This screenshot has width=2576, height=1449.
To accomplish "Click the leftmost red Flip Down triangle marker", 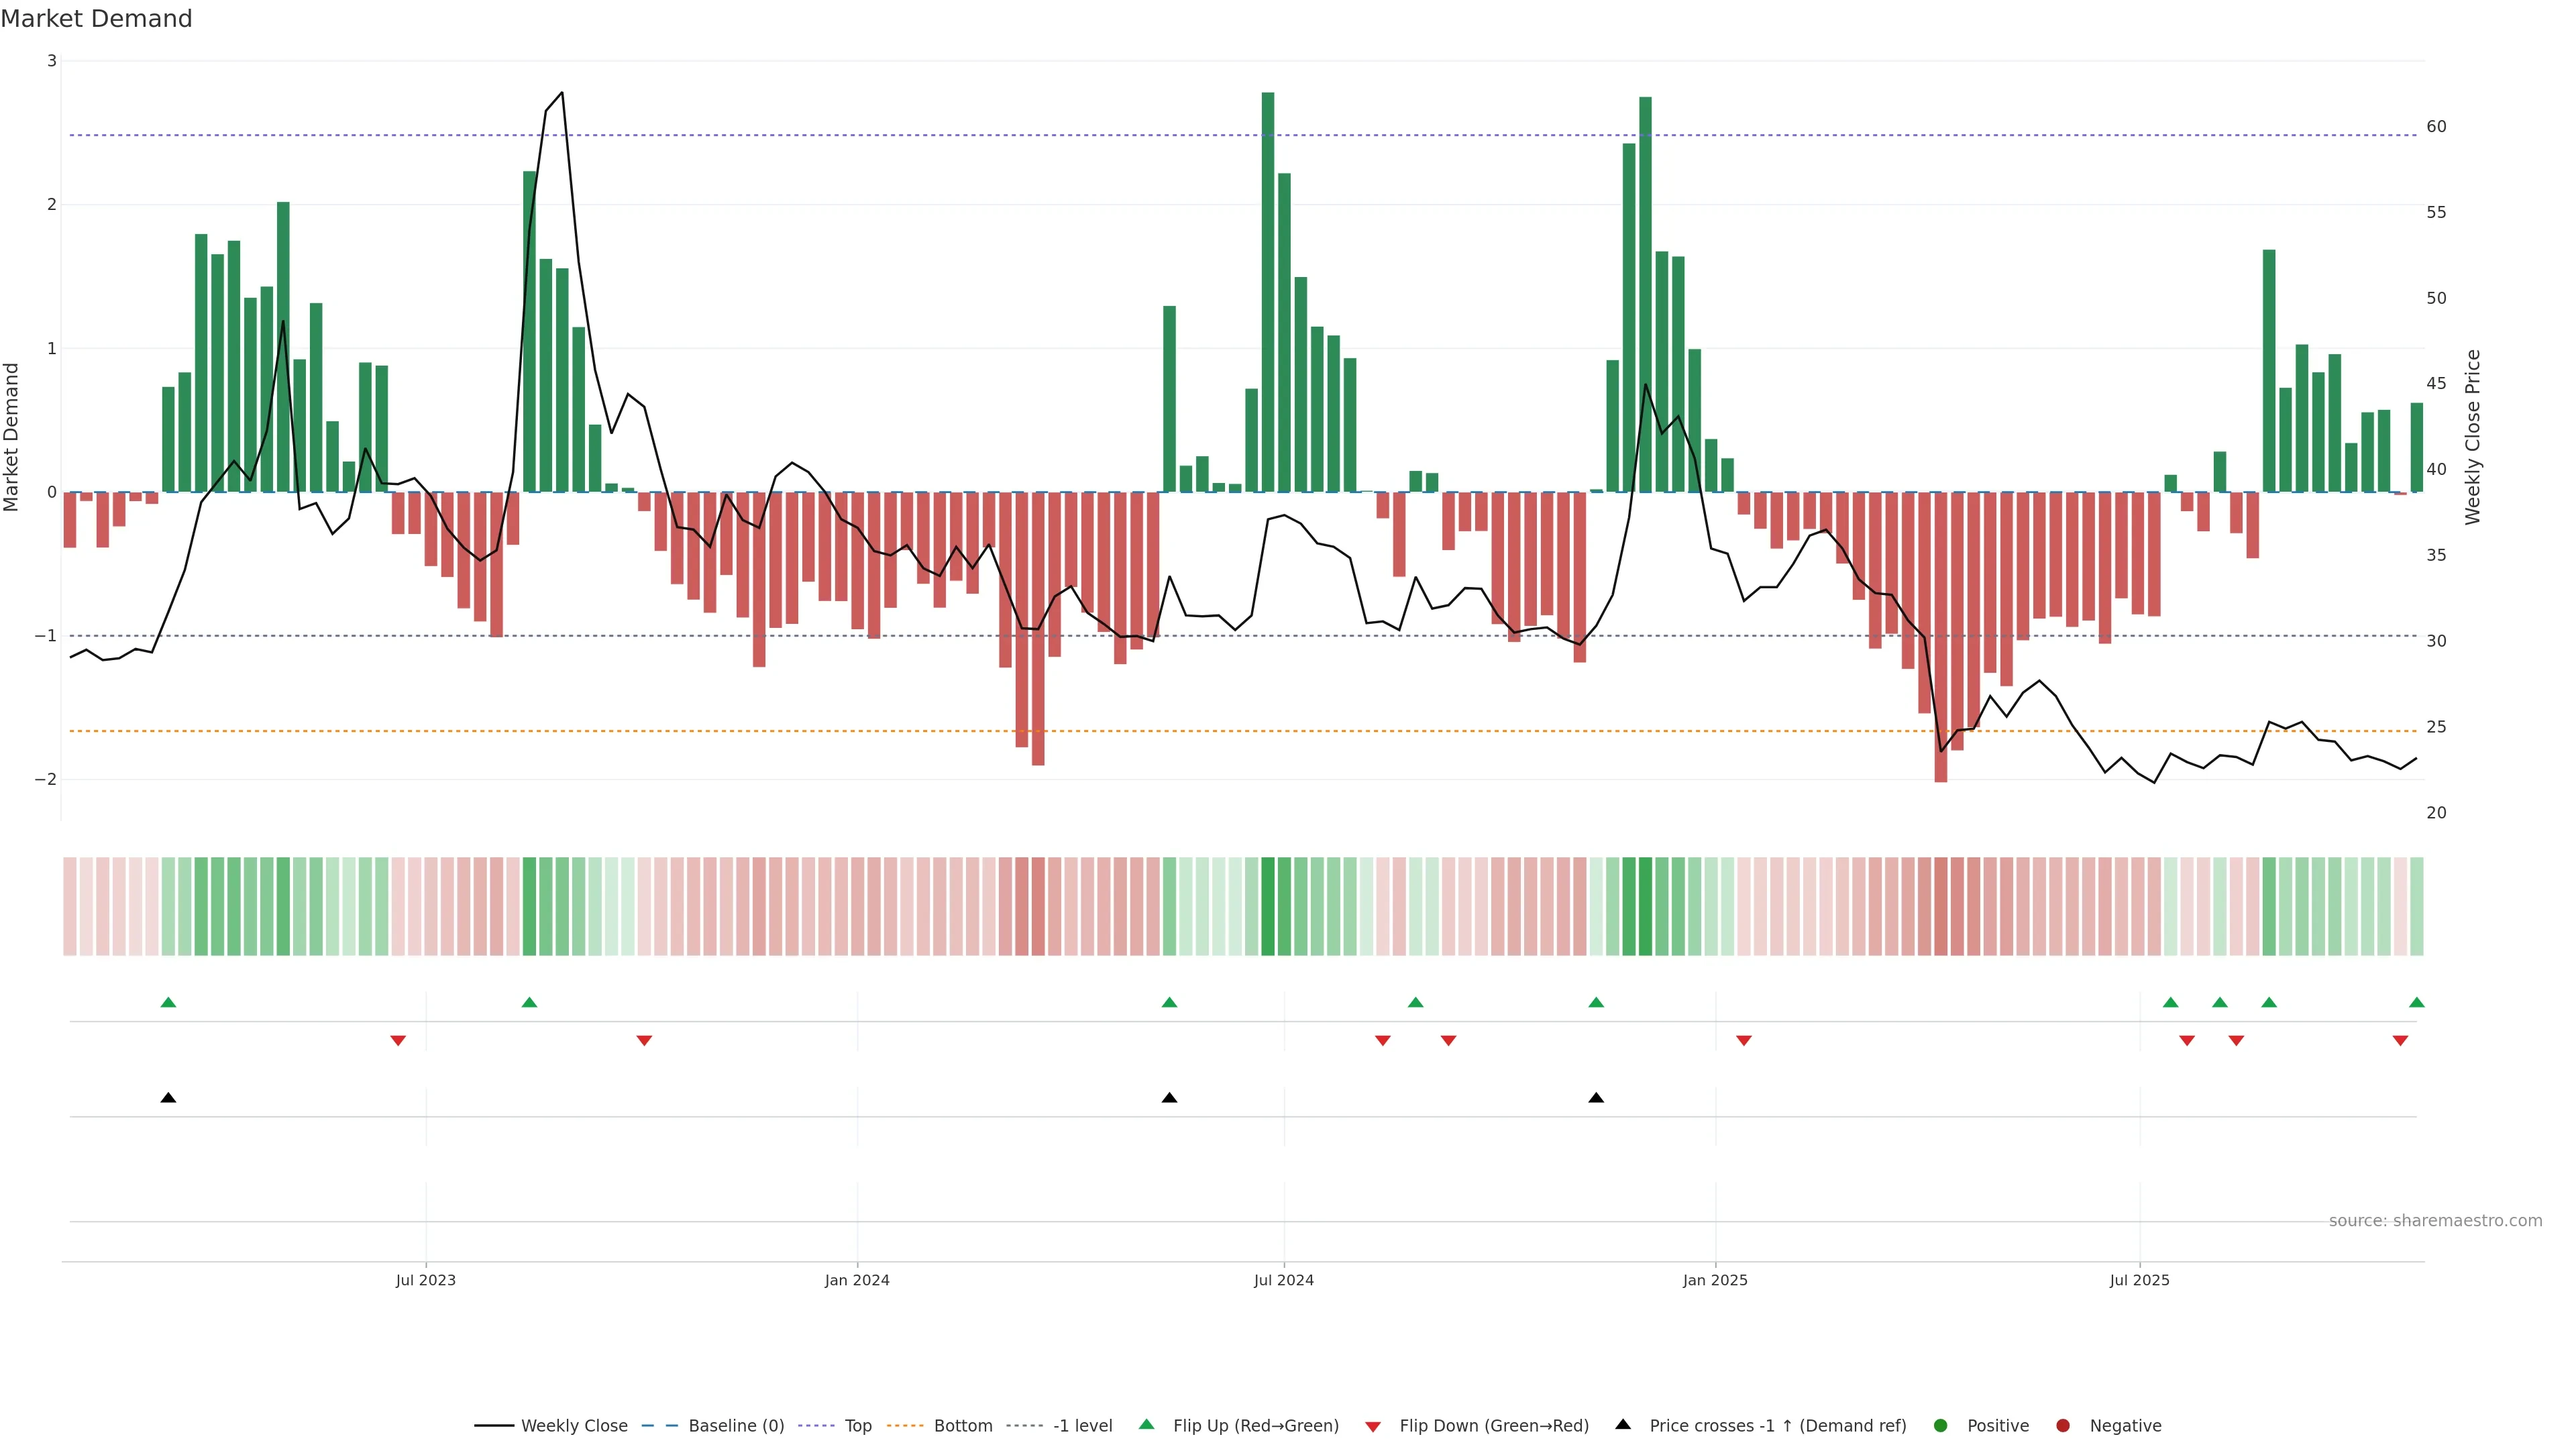I will coord(398,1041).
